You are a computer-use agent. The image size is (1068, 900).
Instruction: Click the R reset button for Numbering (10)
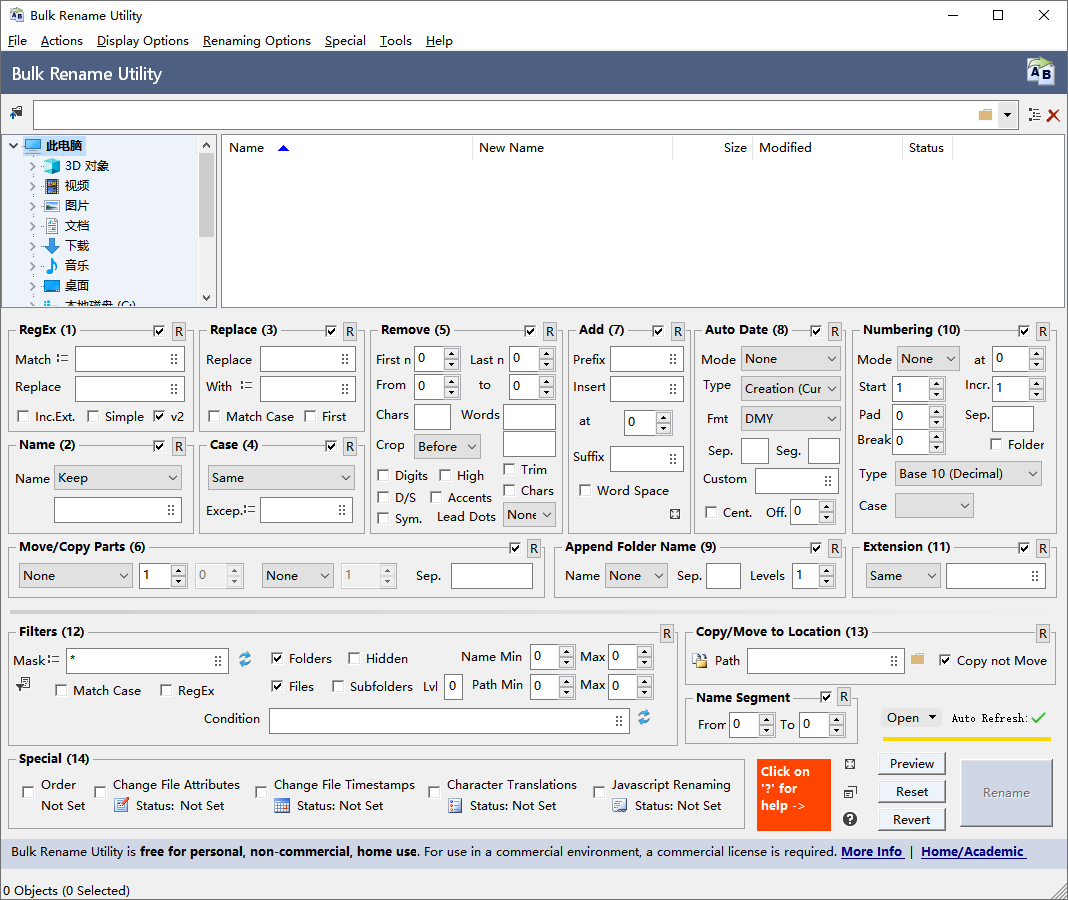pyautogui.click(x=1043, y=331)
